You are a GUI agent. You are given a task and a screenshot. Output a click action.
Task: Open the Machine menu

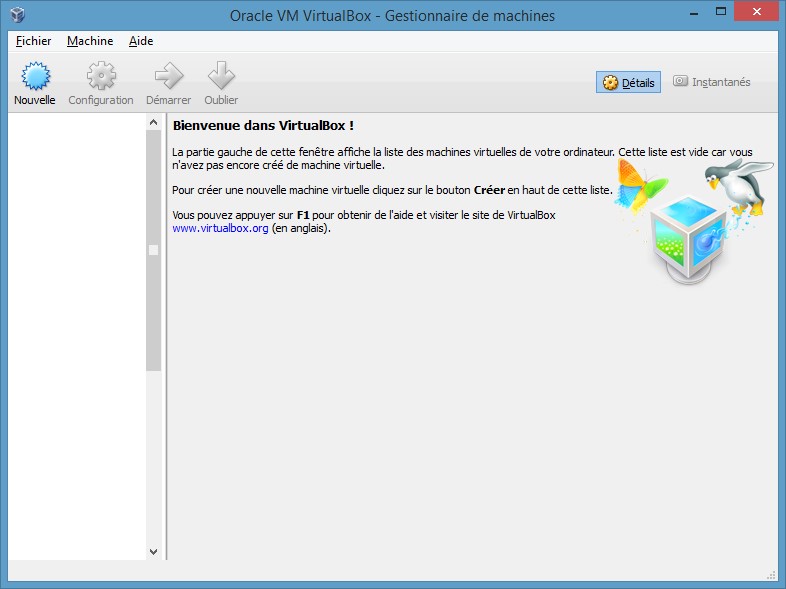[90, 41]
